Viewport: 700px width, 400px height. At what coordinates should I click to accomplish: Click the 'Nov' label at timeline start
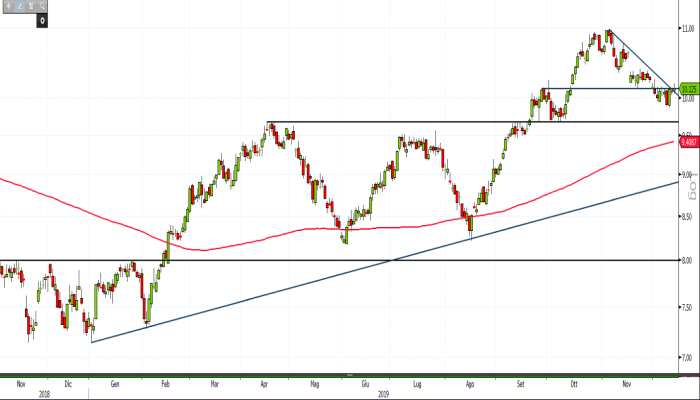click(x=22, y=382)
